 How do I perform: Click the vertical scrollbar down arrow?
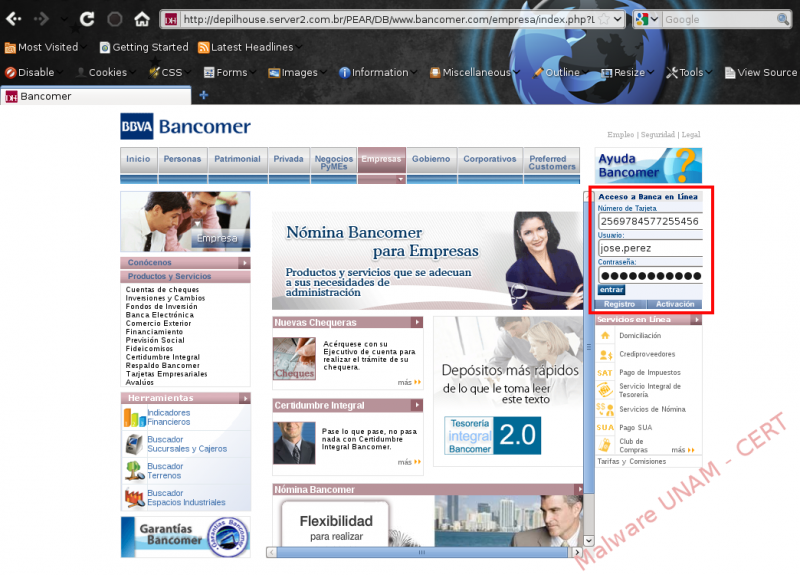pyautogui.click(x=589, y=540)
